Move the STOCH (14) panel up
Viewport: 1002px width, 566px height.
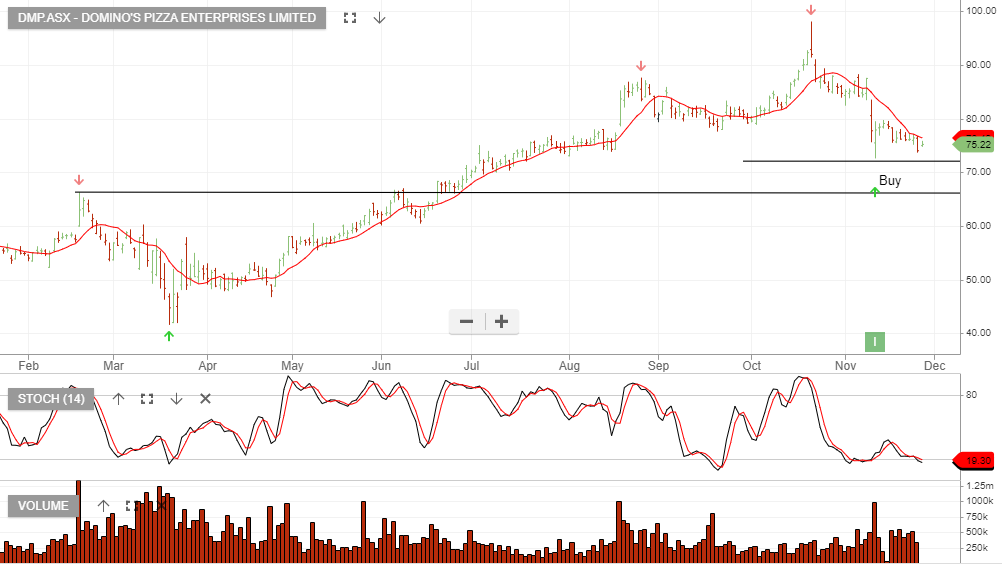point(118,399)
